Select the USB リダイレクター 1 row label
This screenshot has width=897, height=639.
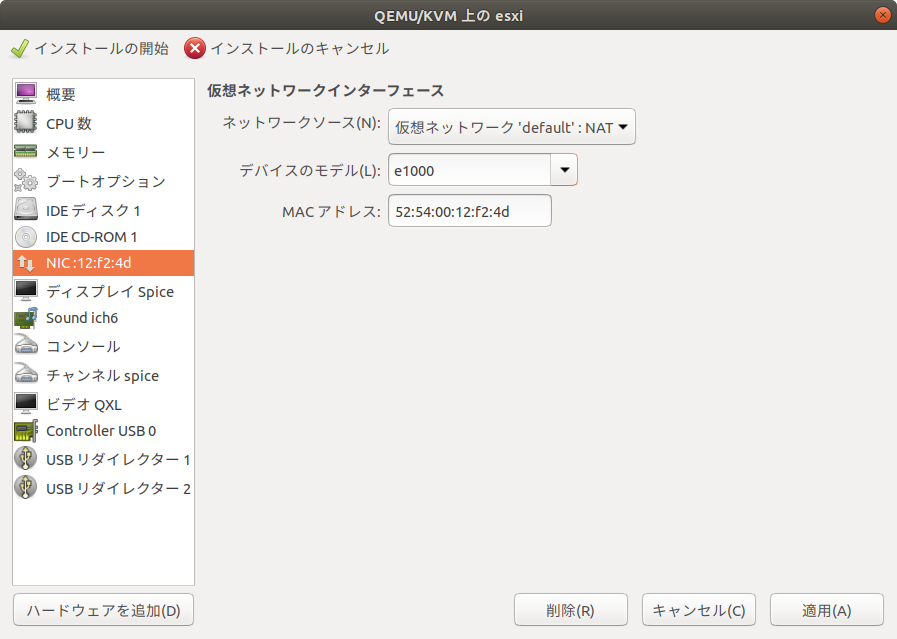click(118, 459)
